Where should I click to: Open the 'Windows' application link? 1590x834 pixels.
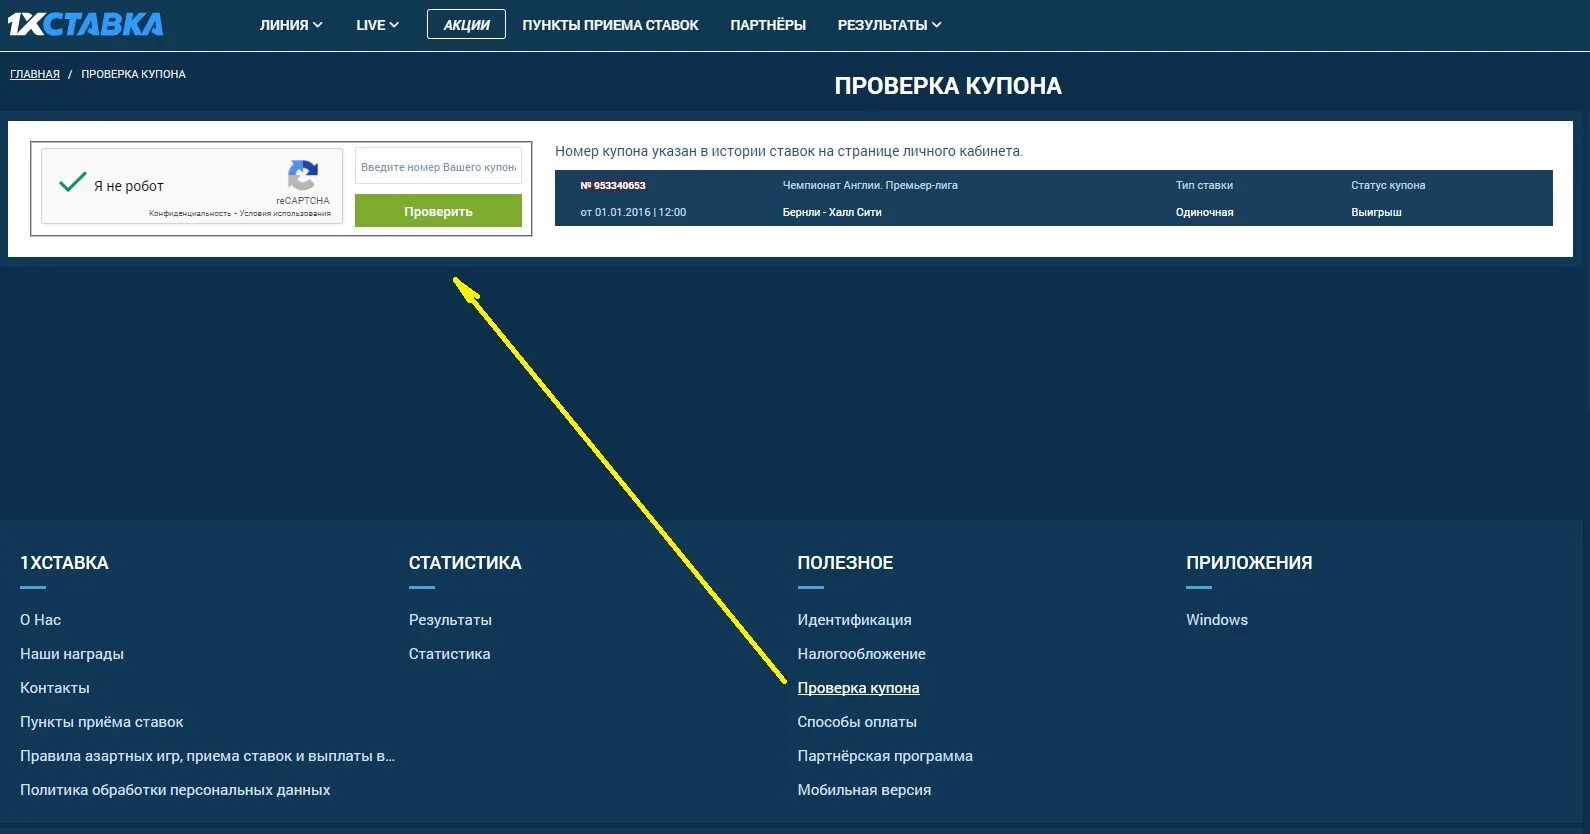[1217, 620]
